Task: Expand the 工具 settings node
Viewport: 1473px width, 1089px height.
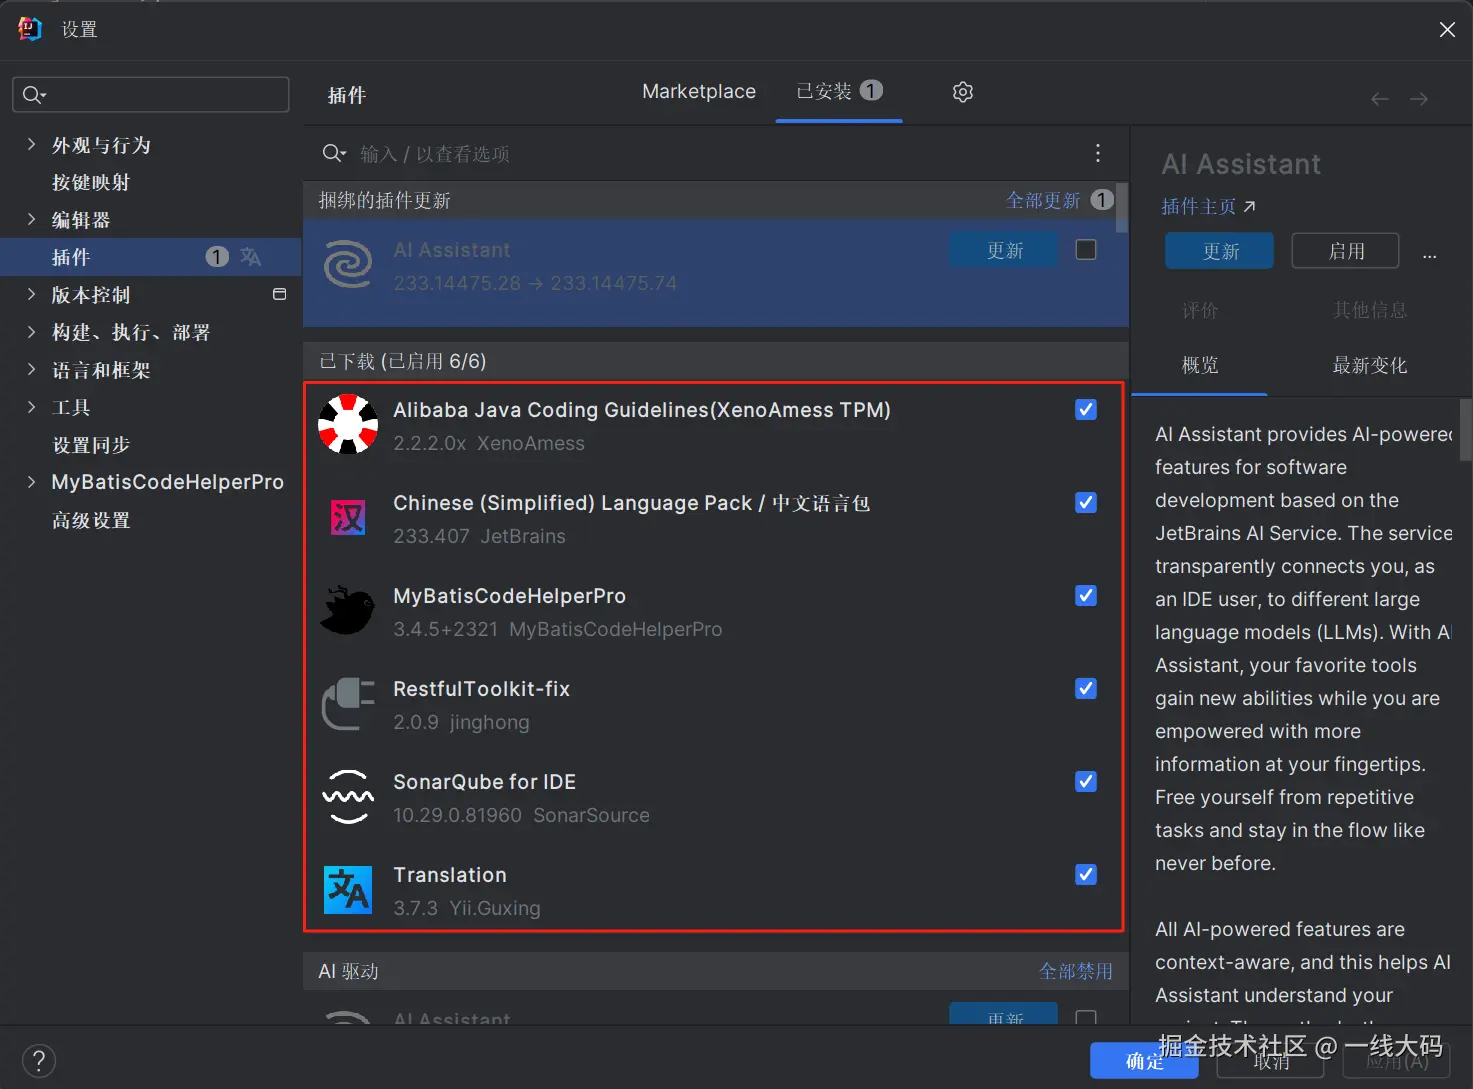Action: pos(31,407)
